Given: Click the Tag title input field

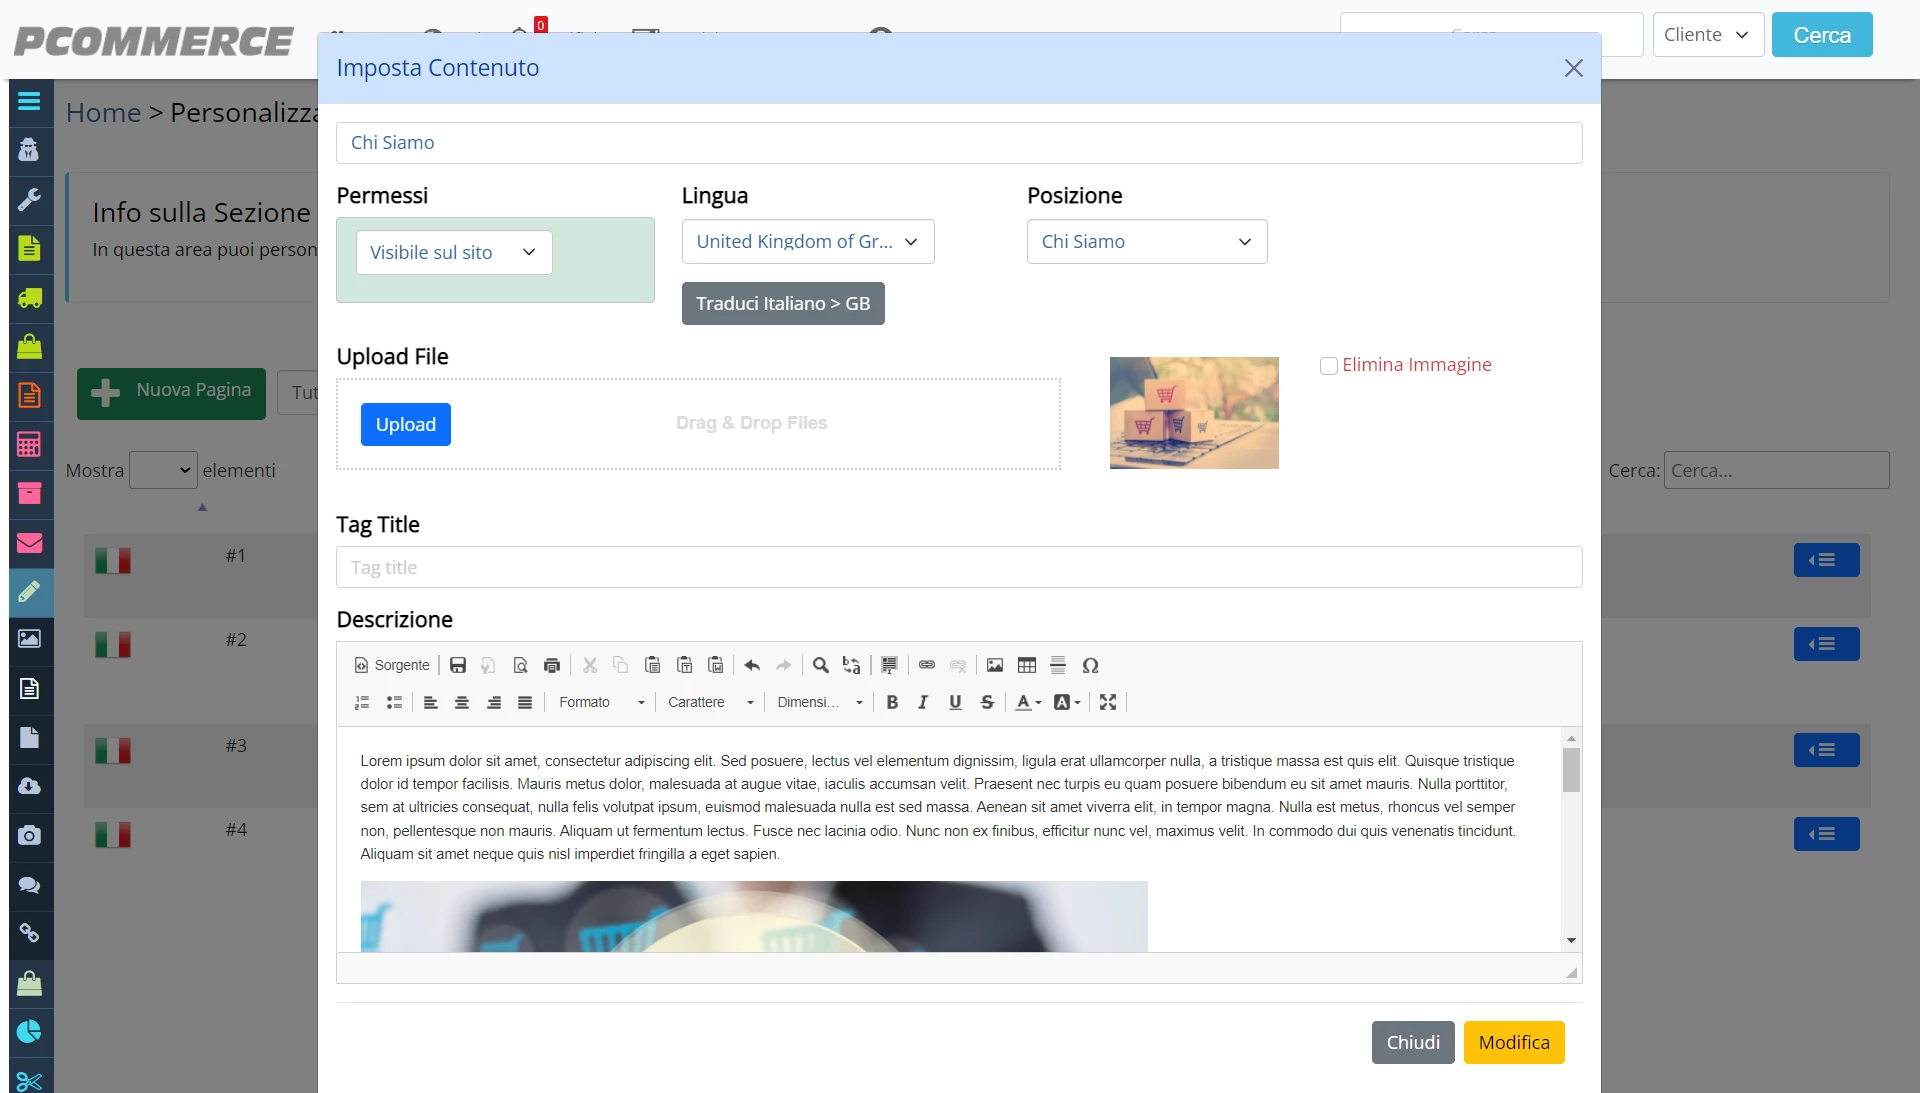Looking at the screenshot, I should point(959,567).
